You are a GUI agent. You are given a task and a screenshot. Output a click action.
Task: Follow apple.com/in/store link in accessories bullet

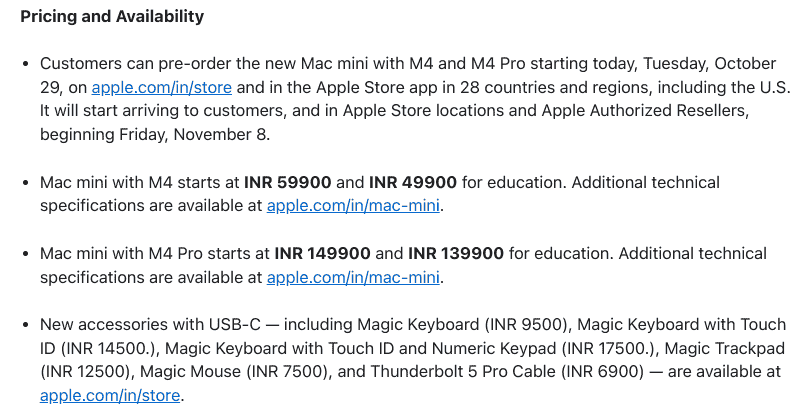pyautogui.click(x=110, y=395)
